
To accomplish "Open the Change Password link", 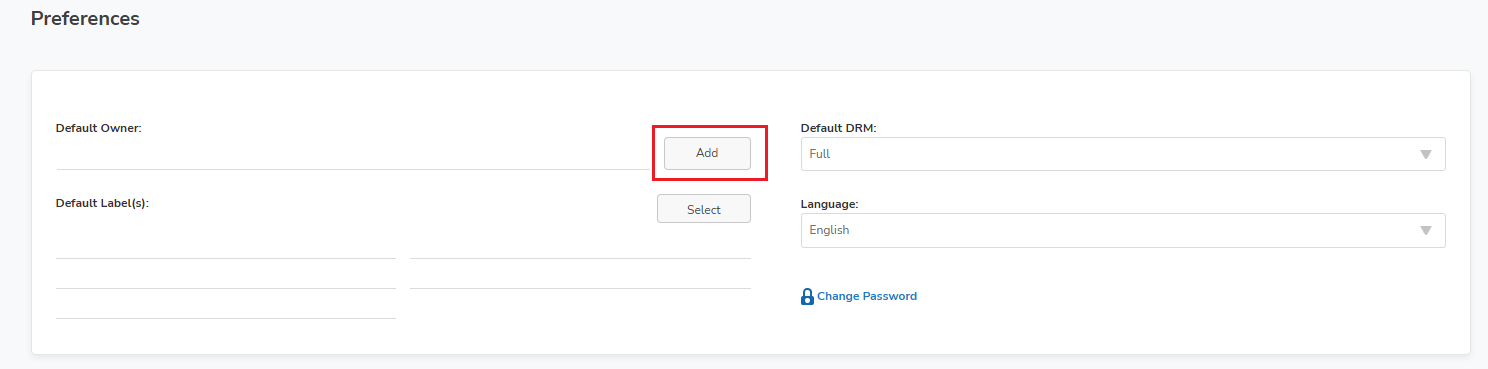I will tap(867, 296).
